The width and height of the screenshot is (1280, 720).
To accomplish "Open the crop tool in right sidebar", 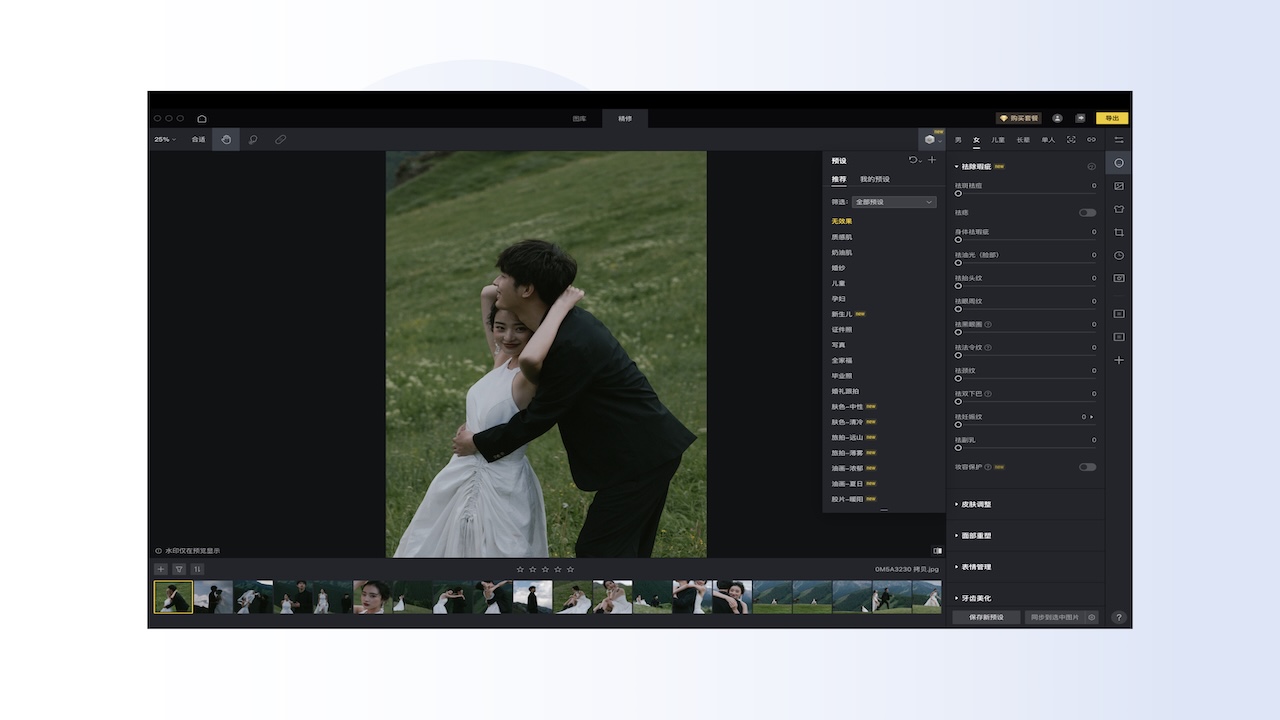I will pyautogui.click(x=1119, y=232).
